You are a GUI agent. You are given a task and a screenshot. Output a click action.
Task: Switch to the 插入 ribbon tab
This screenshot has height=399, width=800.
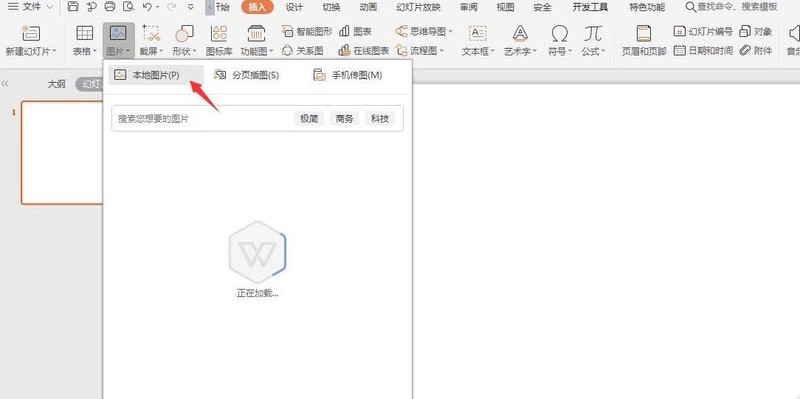click(257, 7)
